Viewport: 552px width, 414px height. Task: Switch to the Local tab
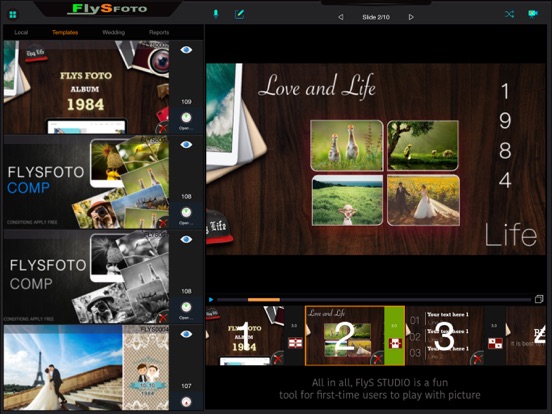pyautogui.click(x=21, y=32)
